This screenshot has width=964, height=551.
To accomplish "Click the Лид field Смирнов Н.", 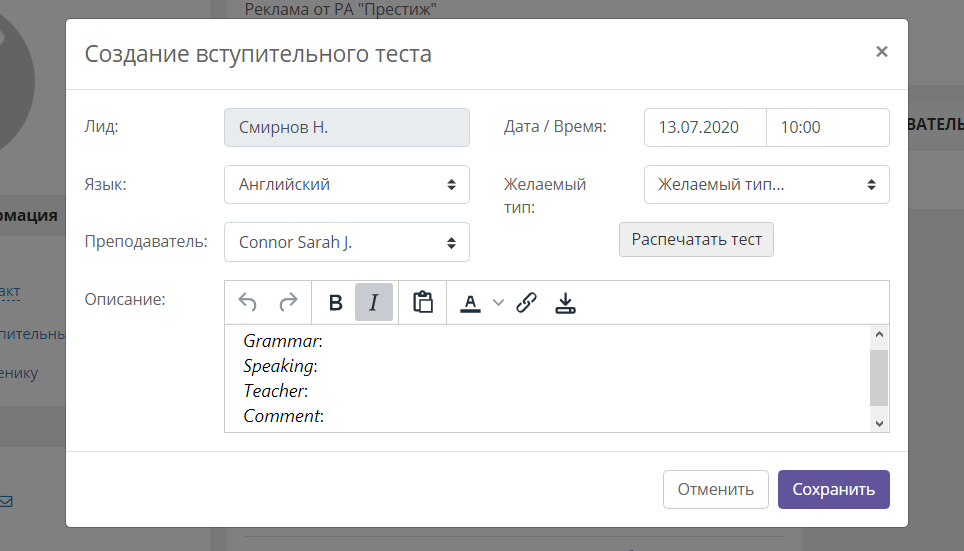I will (x=347, y=127).
